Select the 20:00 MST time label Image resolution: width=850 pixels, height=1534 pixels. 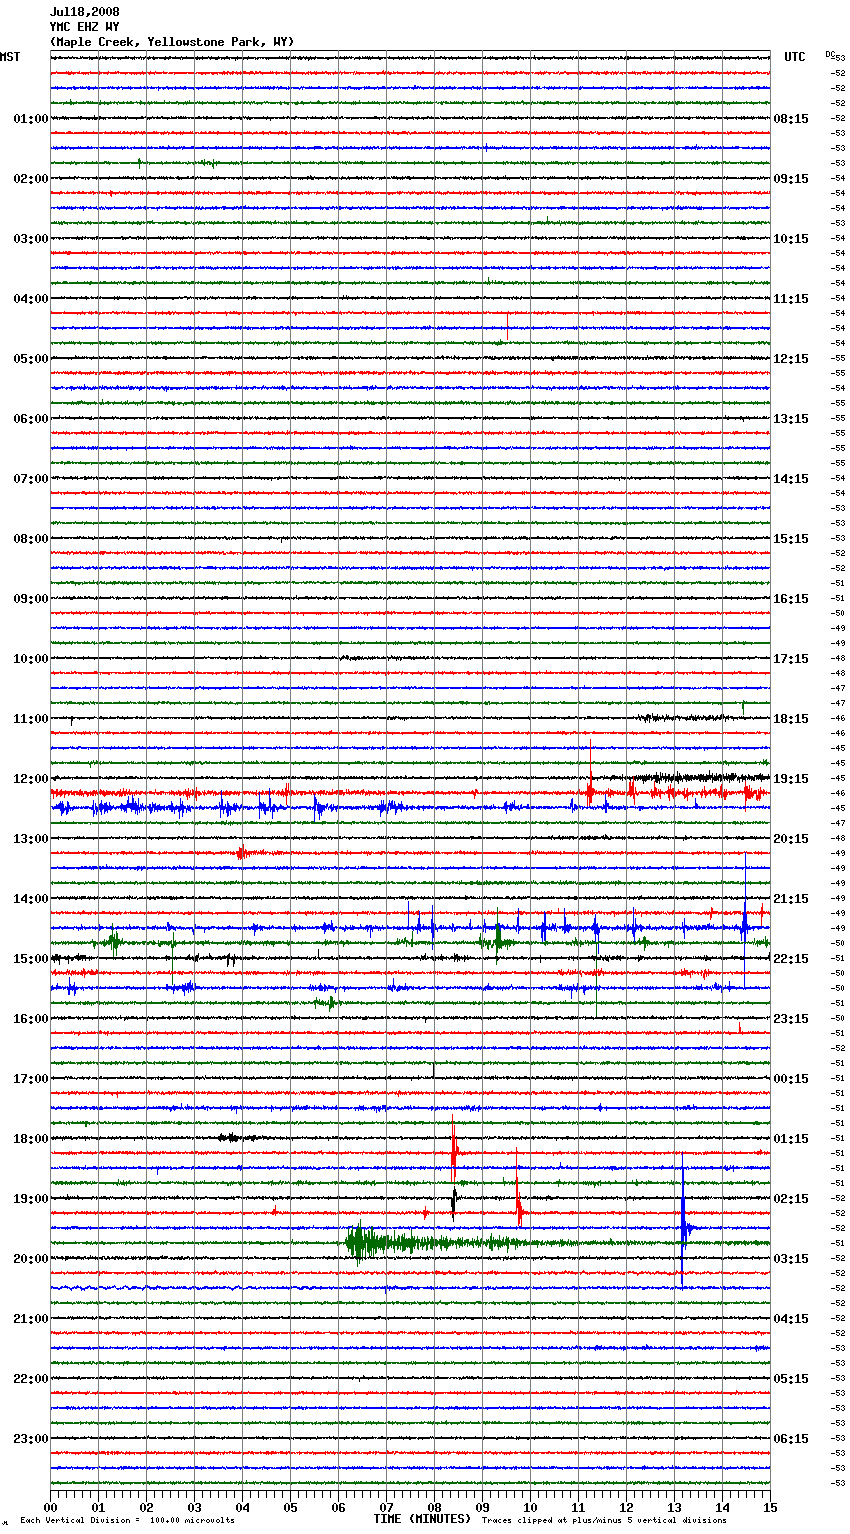(x=31, y=1259)
